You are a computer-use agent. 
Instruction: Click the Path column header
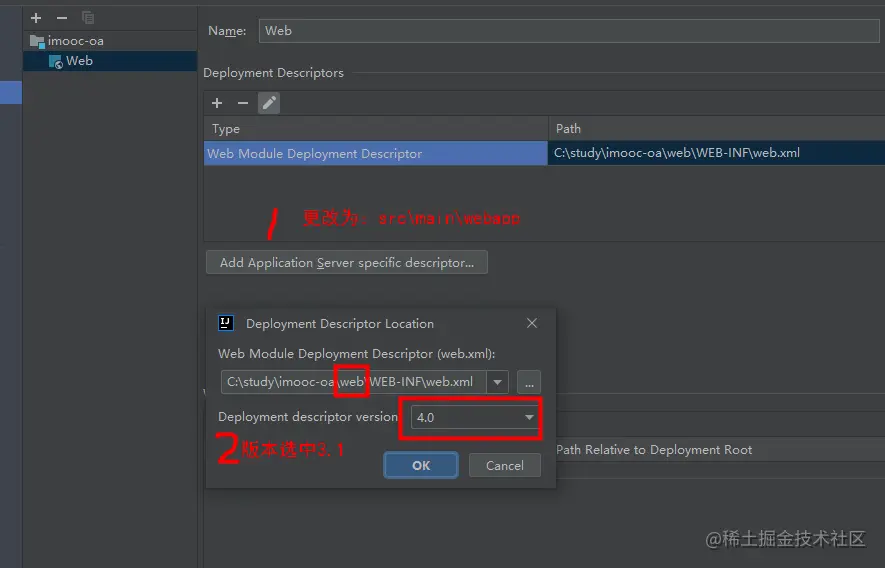(x=717, y=129)
